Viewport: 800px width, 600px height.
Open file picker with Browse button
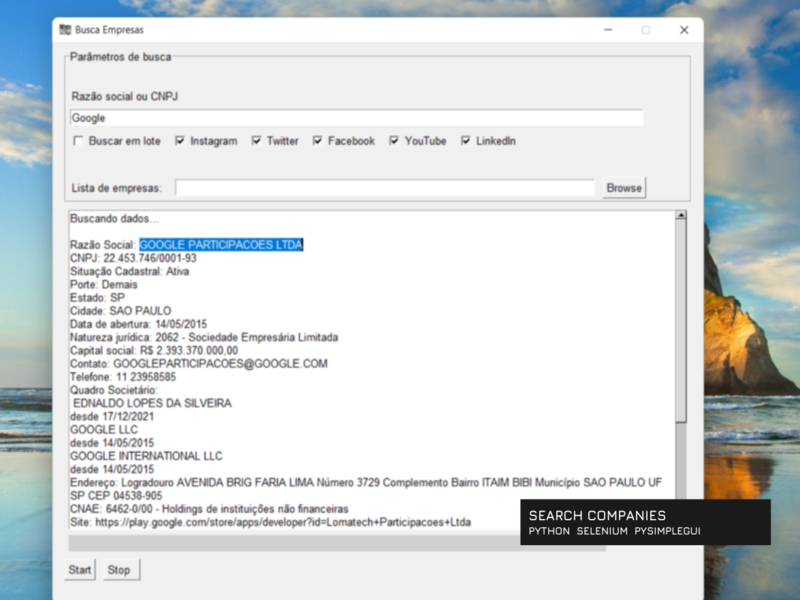[624, 188]
